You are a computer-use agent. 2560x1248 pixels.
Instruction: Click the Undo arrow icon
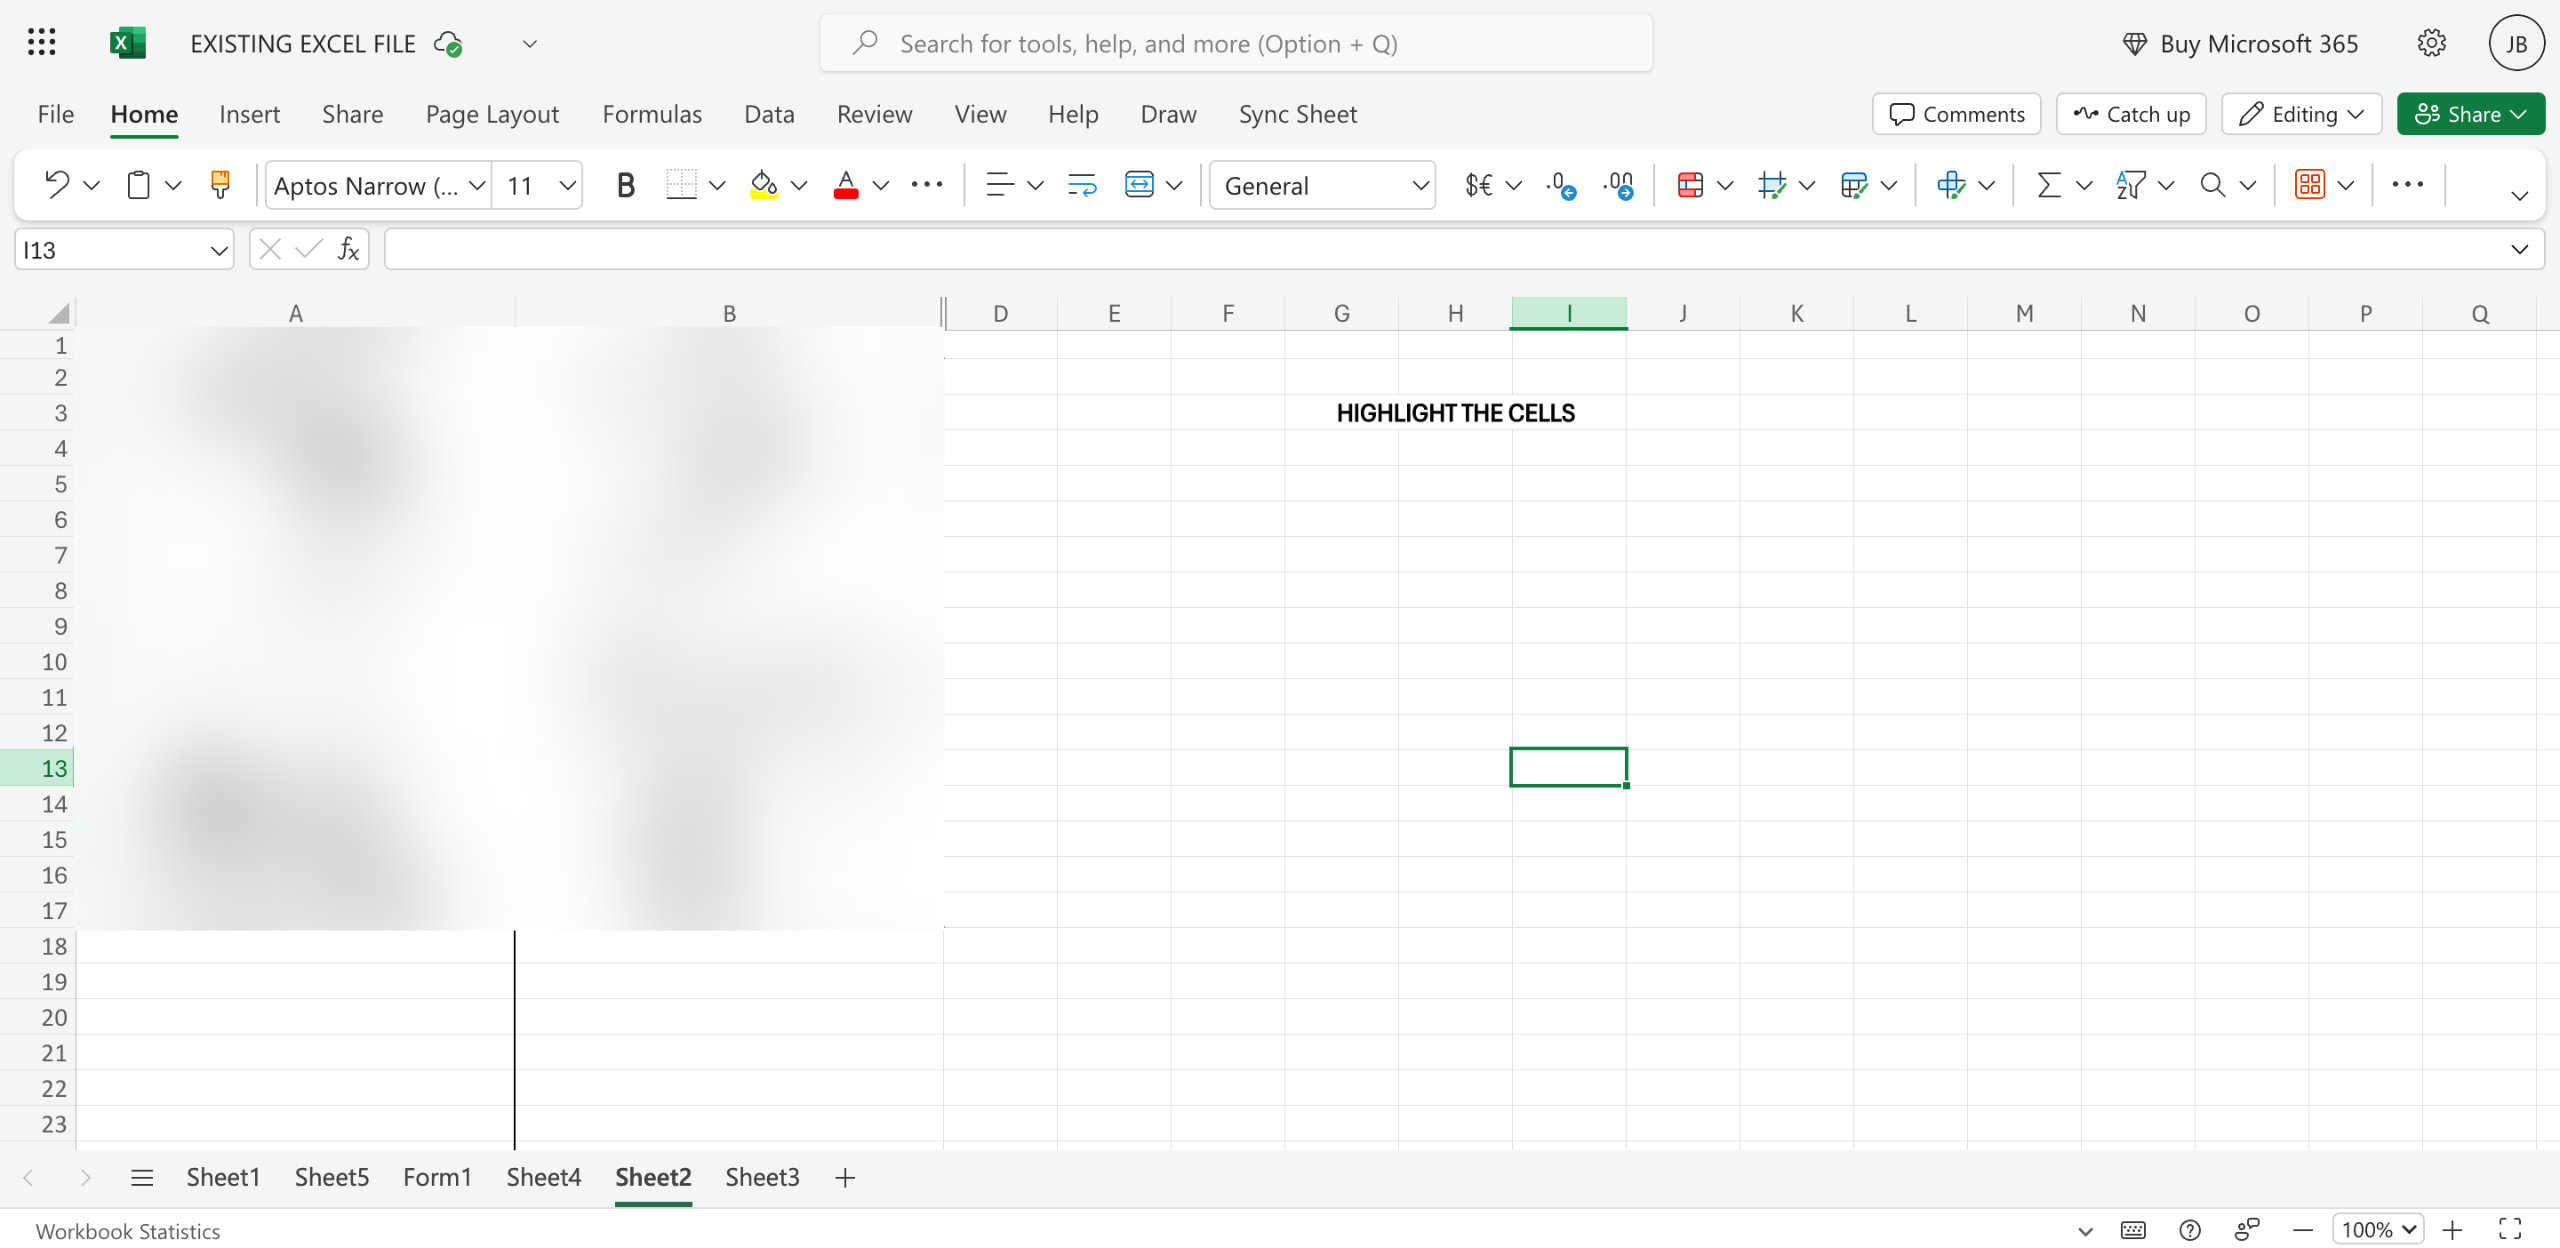[56, 185]
